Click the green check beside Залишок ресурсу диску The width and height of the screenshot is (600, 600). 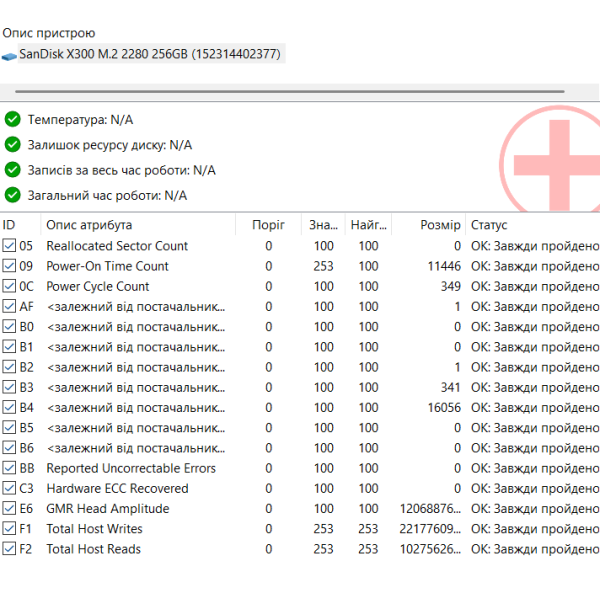(x=13, y=145)
